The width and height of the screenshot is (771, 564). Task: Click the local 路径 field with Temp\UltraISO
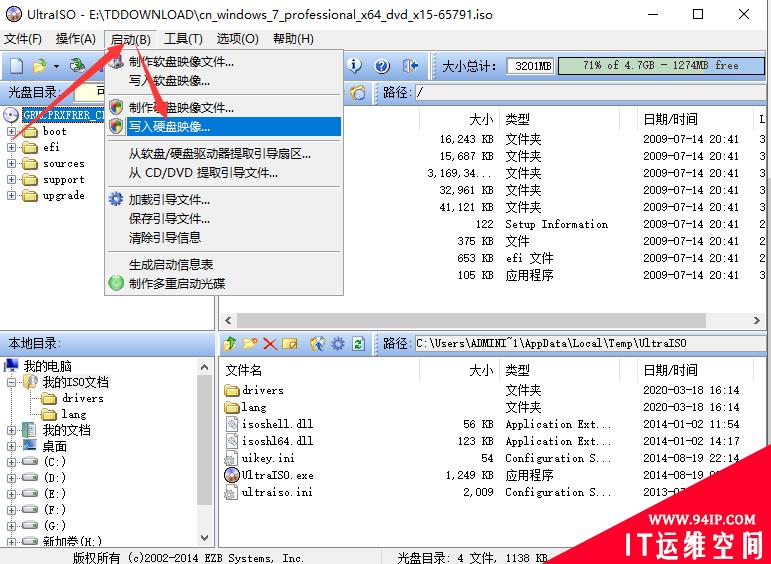pyautogui.click(x=590, y=343)
